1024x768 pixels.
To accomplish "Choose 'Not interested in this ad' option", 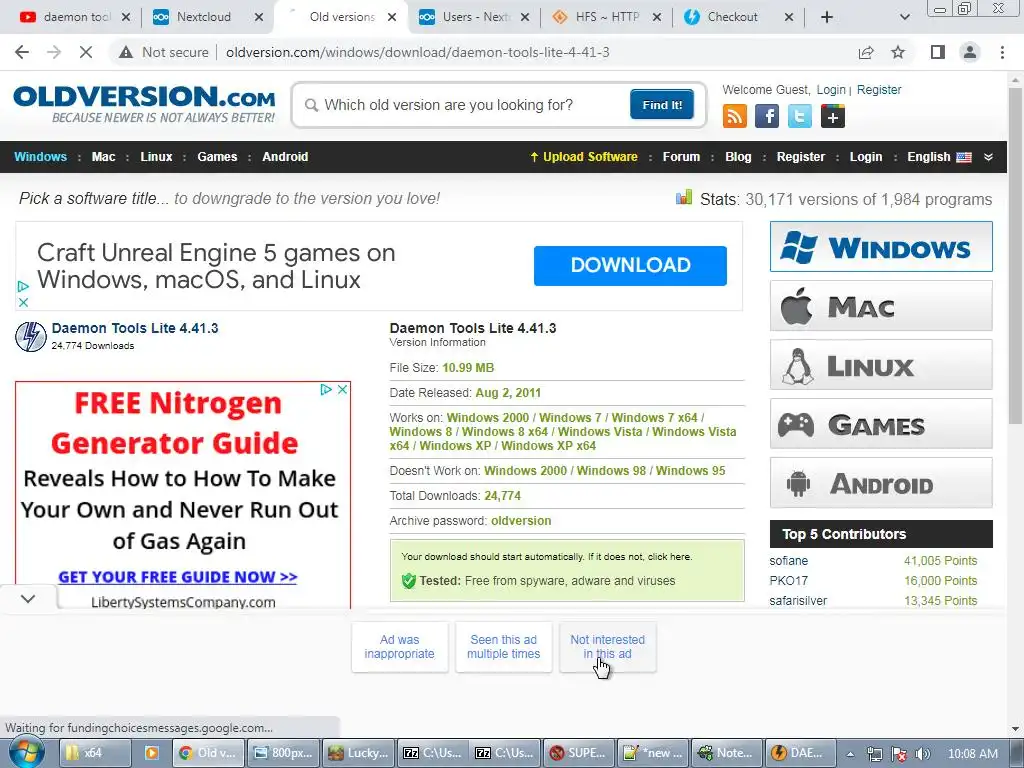I will point(607,647).
